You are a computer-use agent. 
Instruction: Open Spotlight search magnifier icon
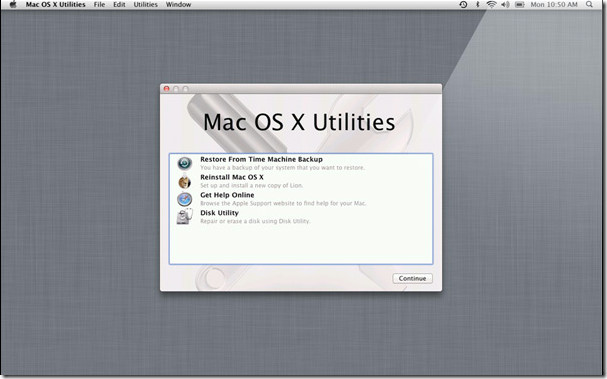click(589, 4)
